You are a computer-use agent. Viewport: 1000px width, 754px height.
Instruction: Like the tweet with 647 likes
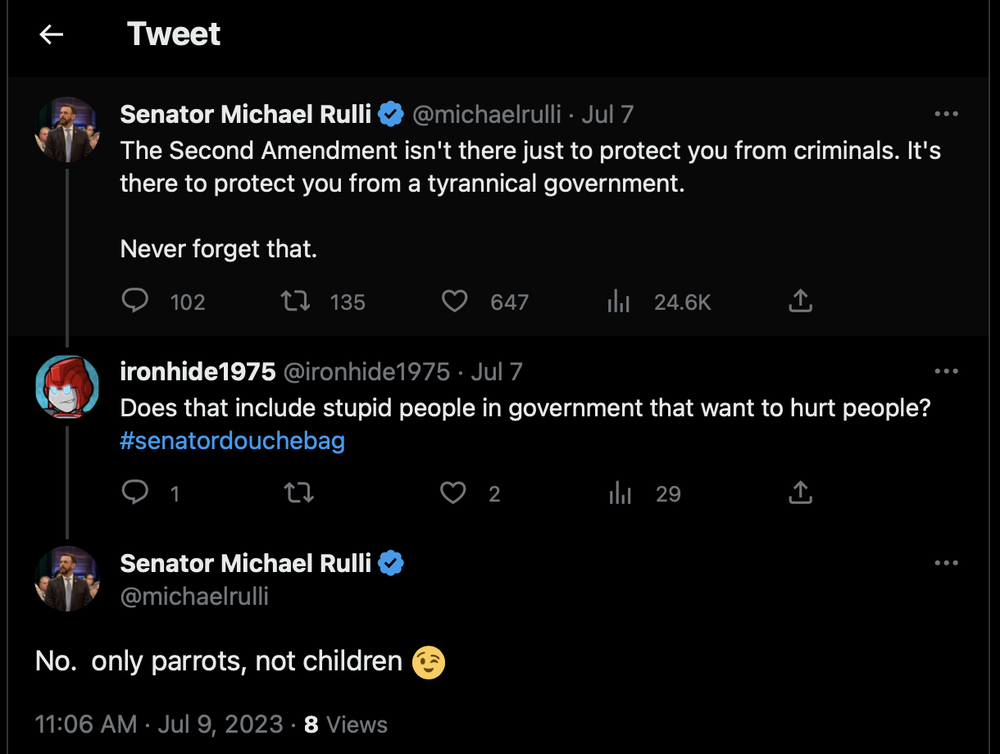pyautogui.click(x=455, y=301)
